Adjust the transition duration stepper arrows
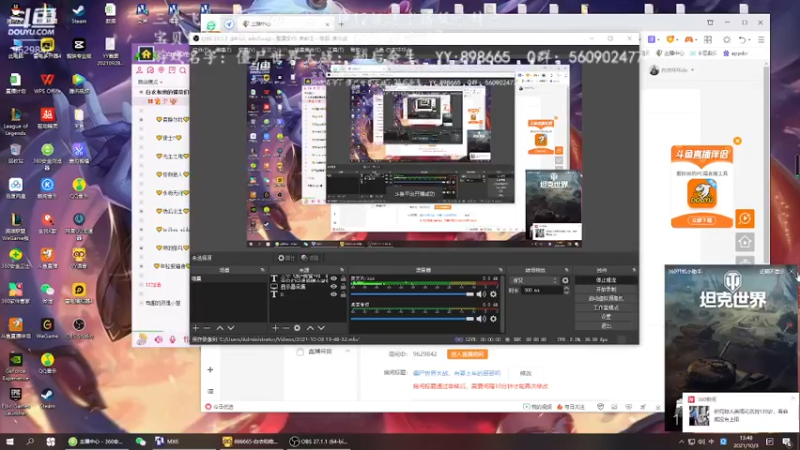 pyautogui.click(x=566, y=290)
